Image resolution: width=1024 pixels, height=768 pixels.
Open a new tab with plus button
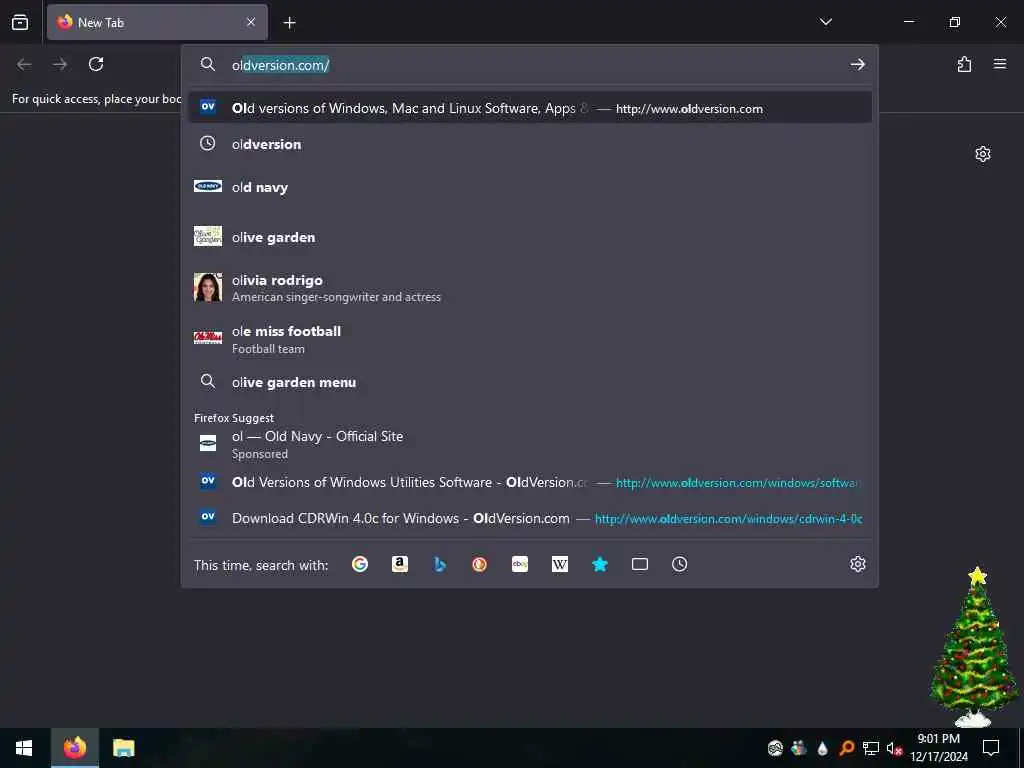pyautogui.click(x=289, y=23)
